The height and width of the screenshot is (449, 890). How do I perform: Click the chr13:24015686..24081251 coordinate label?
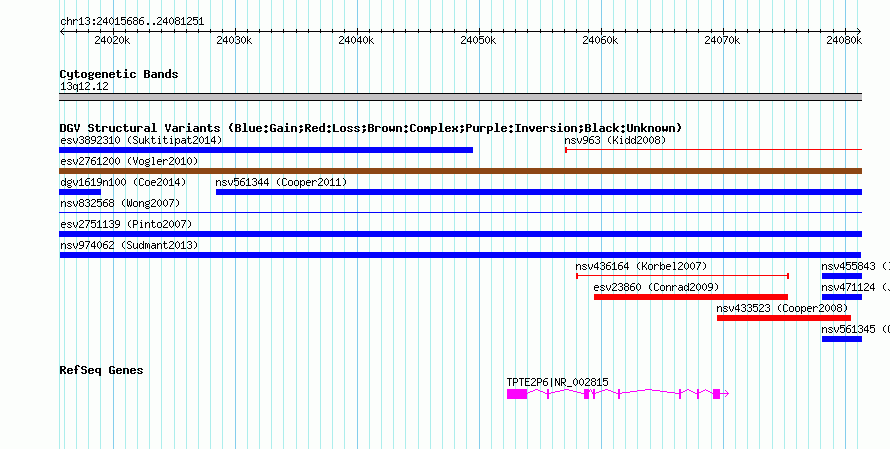pos(132,22)
